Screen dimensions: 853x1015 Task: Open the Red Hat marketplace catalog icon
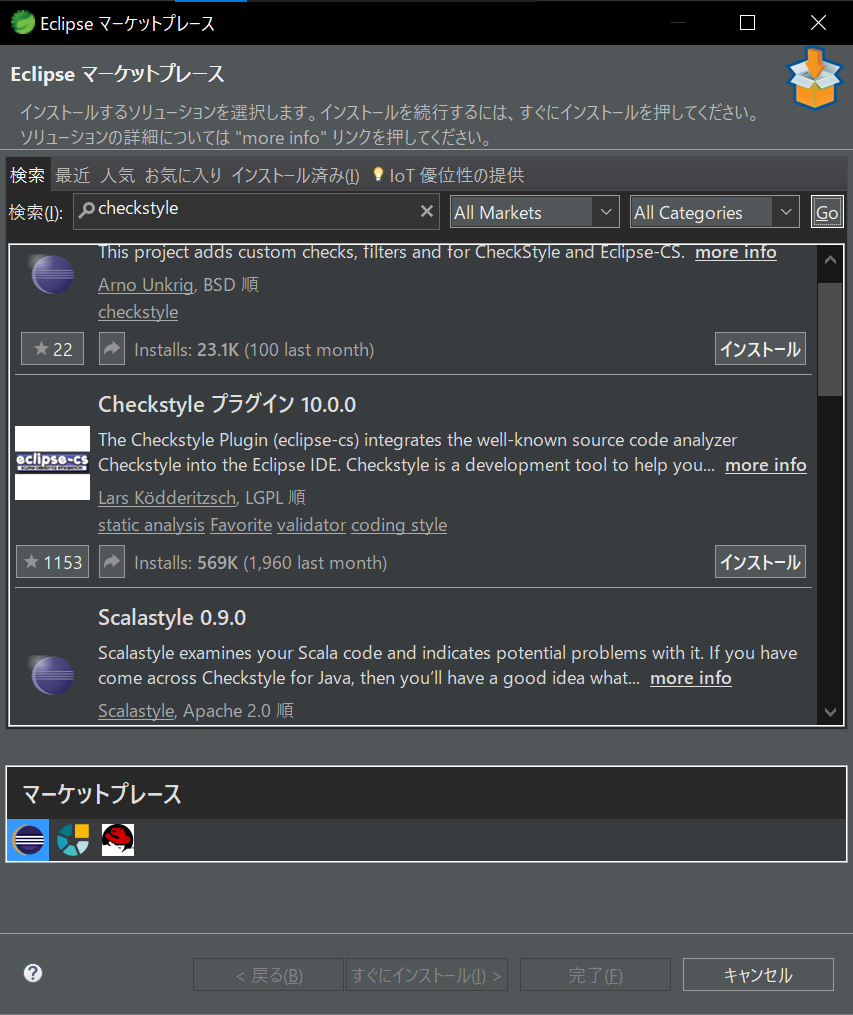117,840
